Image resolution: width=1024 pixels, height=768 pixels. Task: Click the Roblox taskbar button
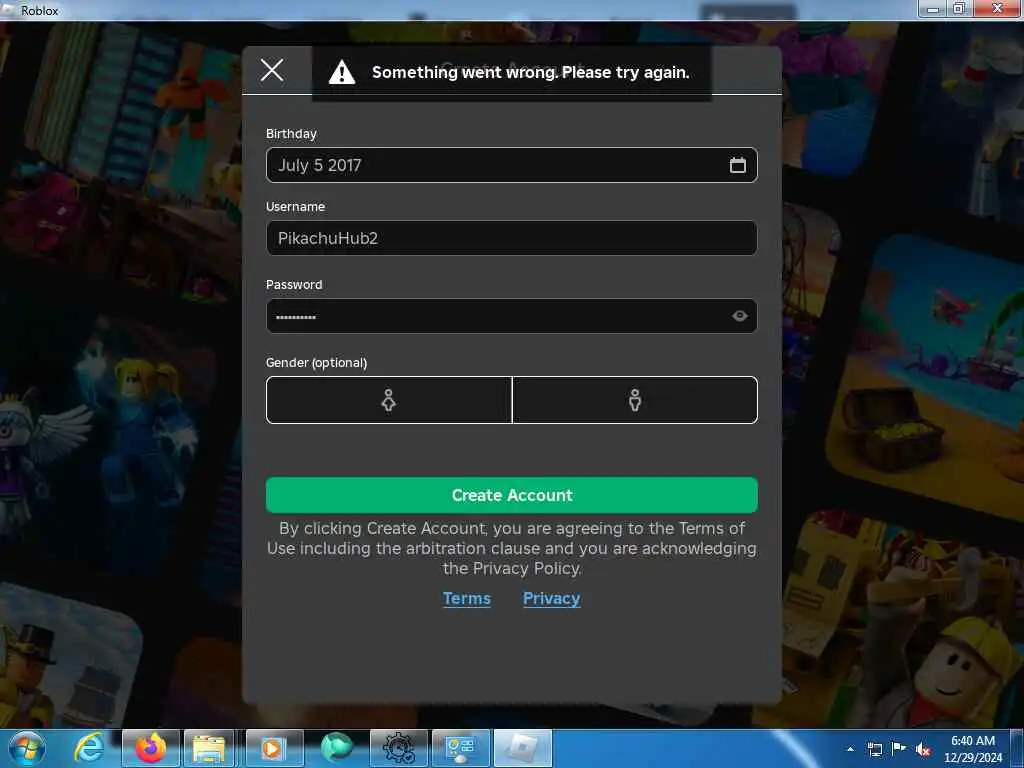[x=522, y=748]
